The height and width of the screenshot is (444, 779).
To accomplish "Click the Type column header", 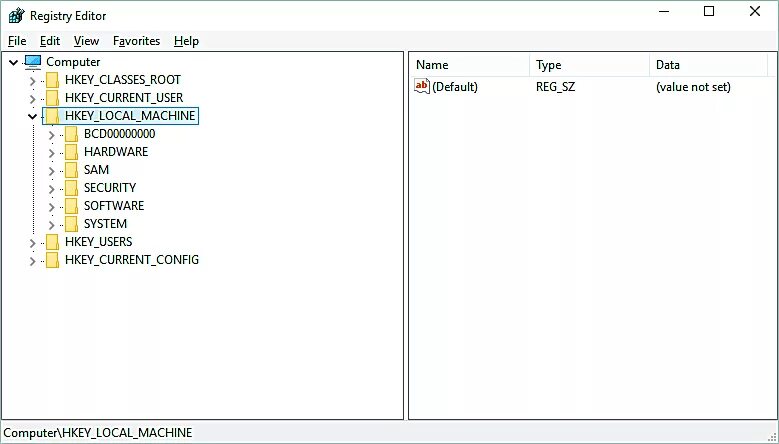I will (589, 65).
